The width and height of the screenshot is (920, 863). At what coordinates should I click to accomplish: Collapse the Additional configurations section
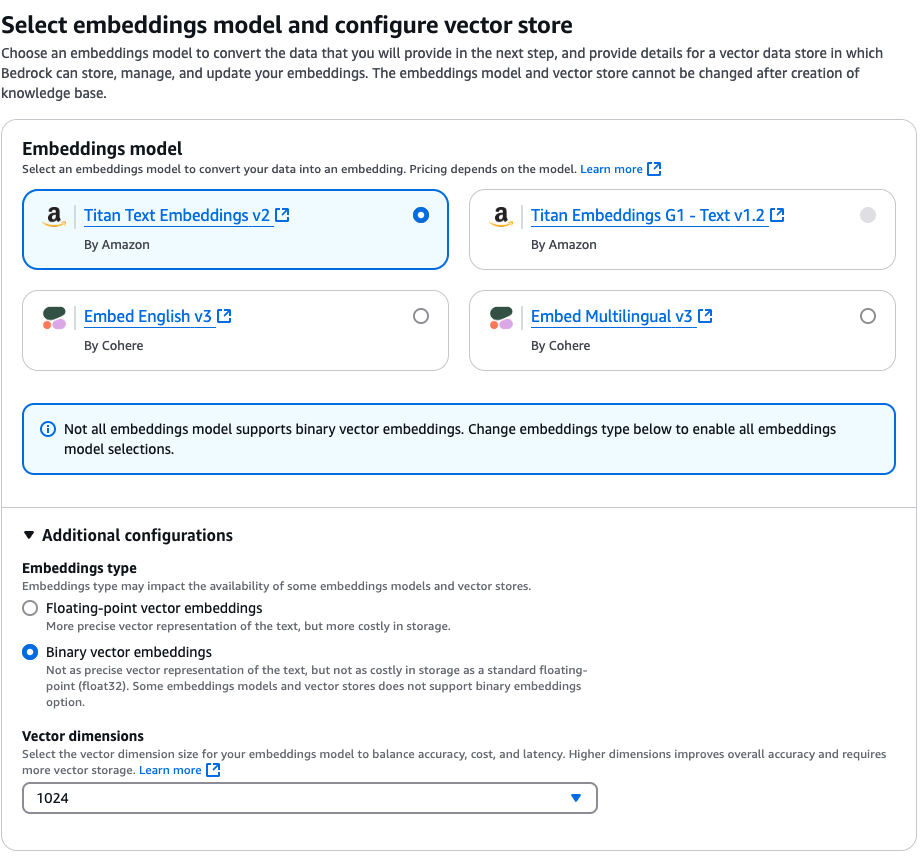click(29, 535)
